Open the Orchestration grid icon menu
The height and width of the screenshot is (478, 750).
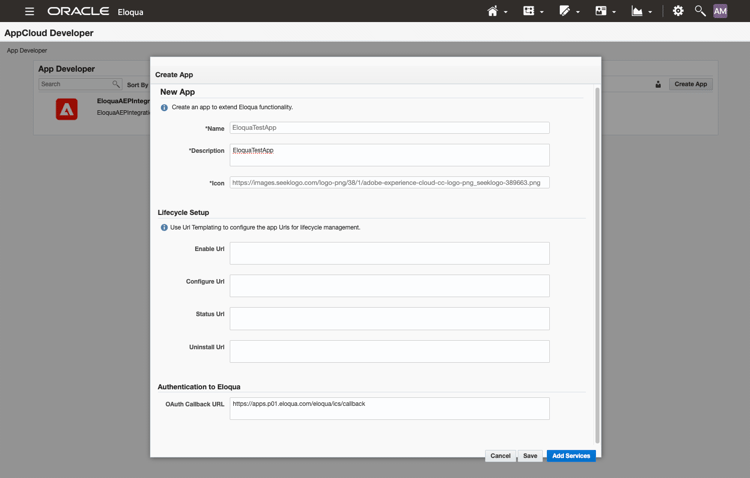point(529,11)
